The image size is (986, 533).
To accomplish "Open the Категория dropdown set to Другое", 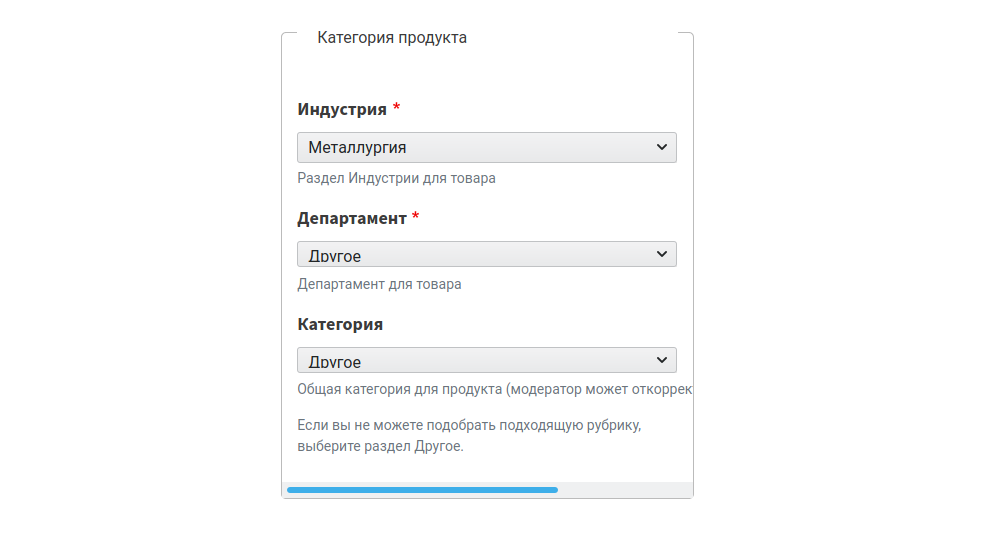I will [x=487, y=360].
